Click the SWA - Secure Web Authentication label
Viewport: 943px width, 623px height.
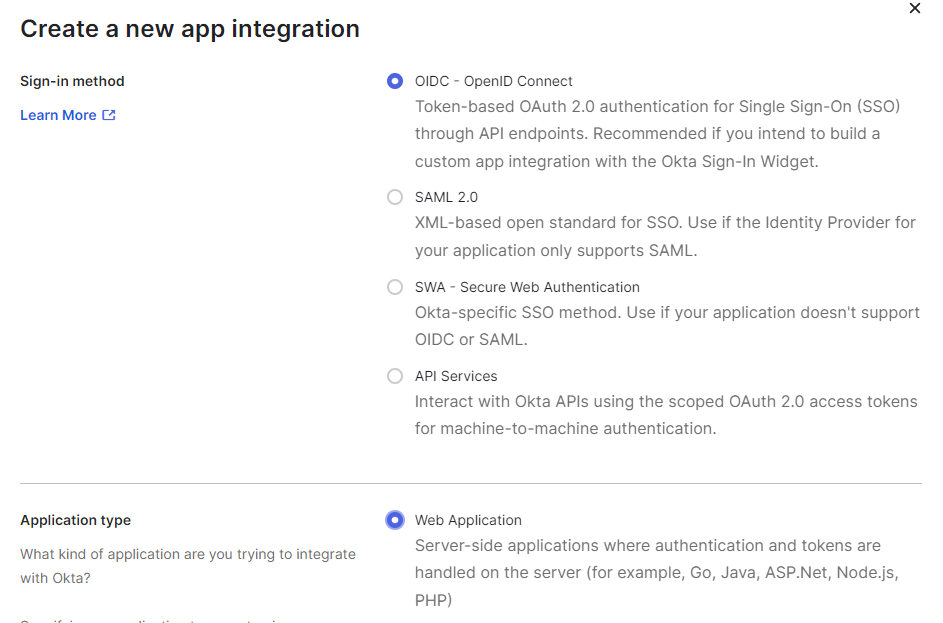click(527, 287)
